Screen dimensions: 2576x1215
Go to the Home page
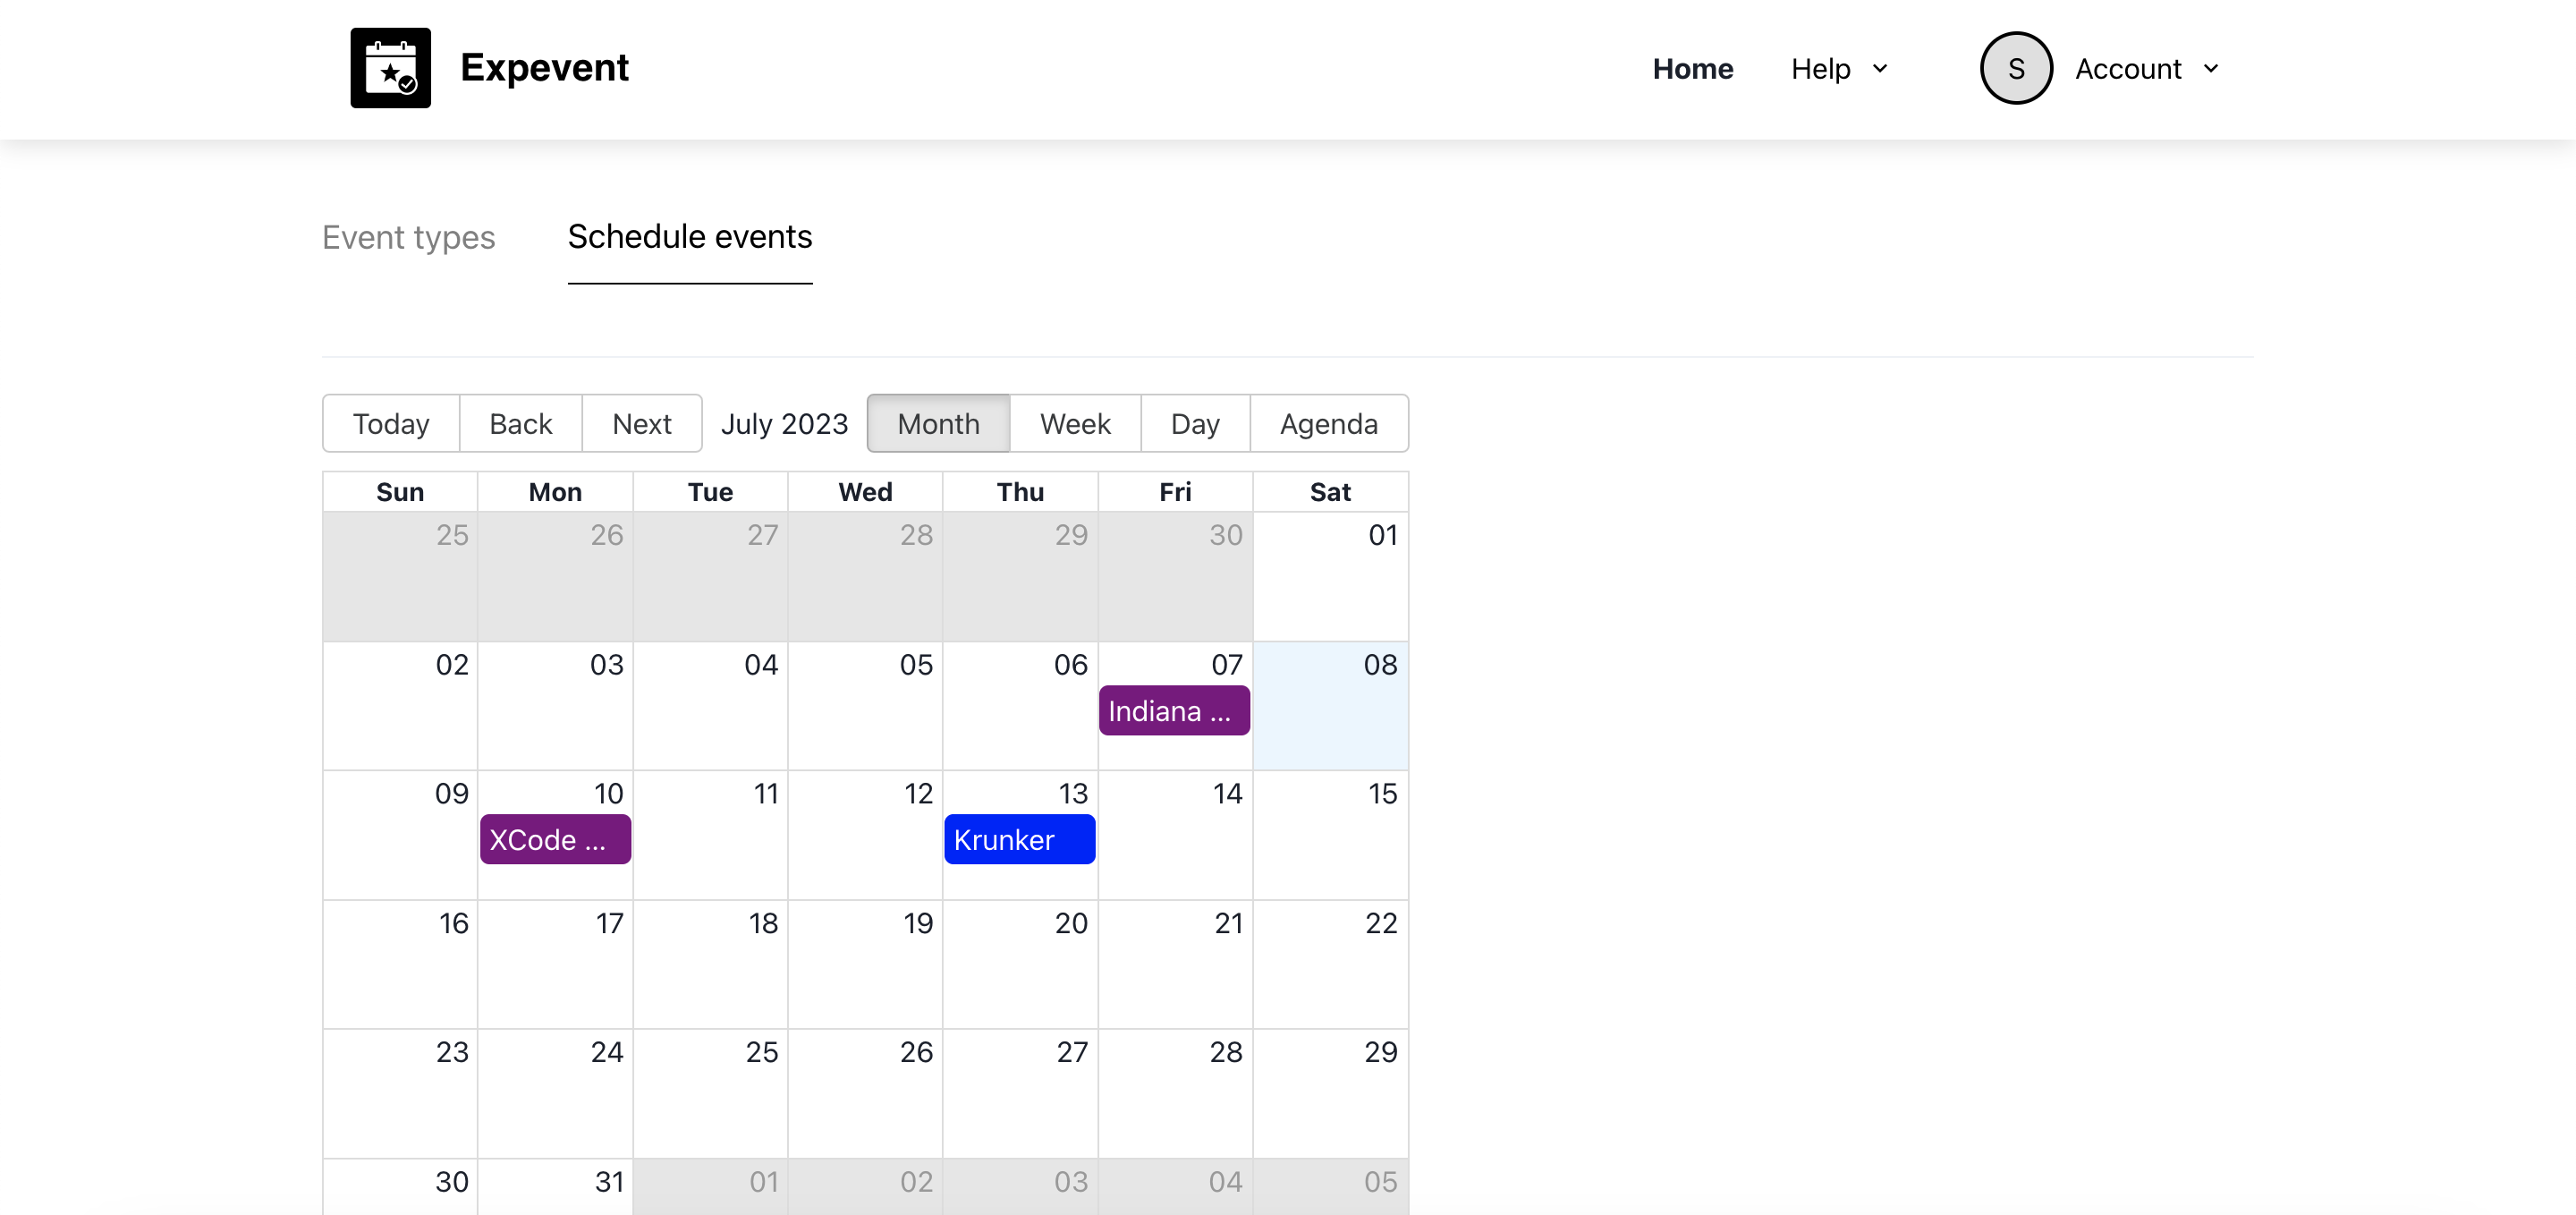tap(1692, 69)
